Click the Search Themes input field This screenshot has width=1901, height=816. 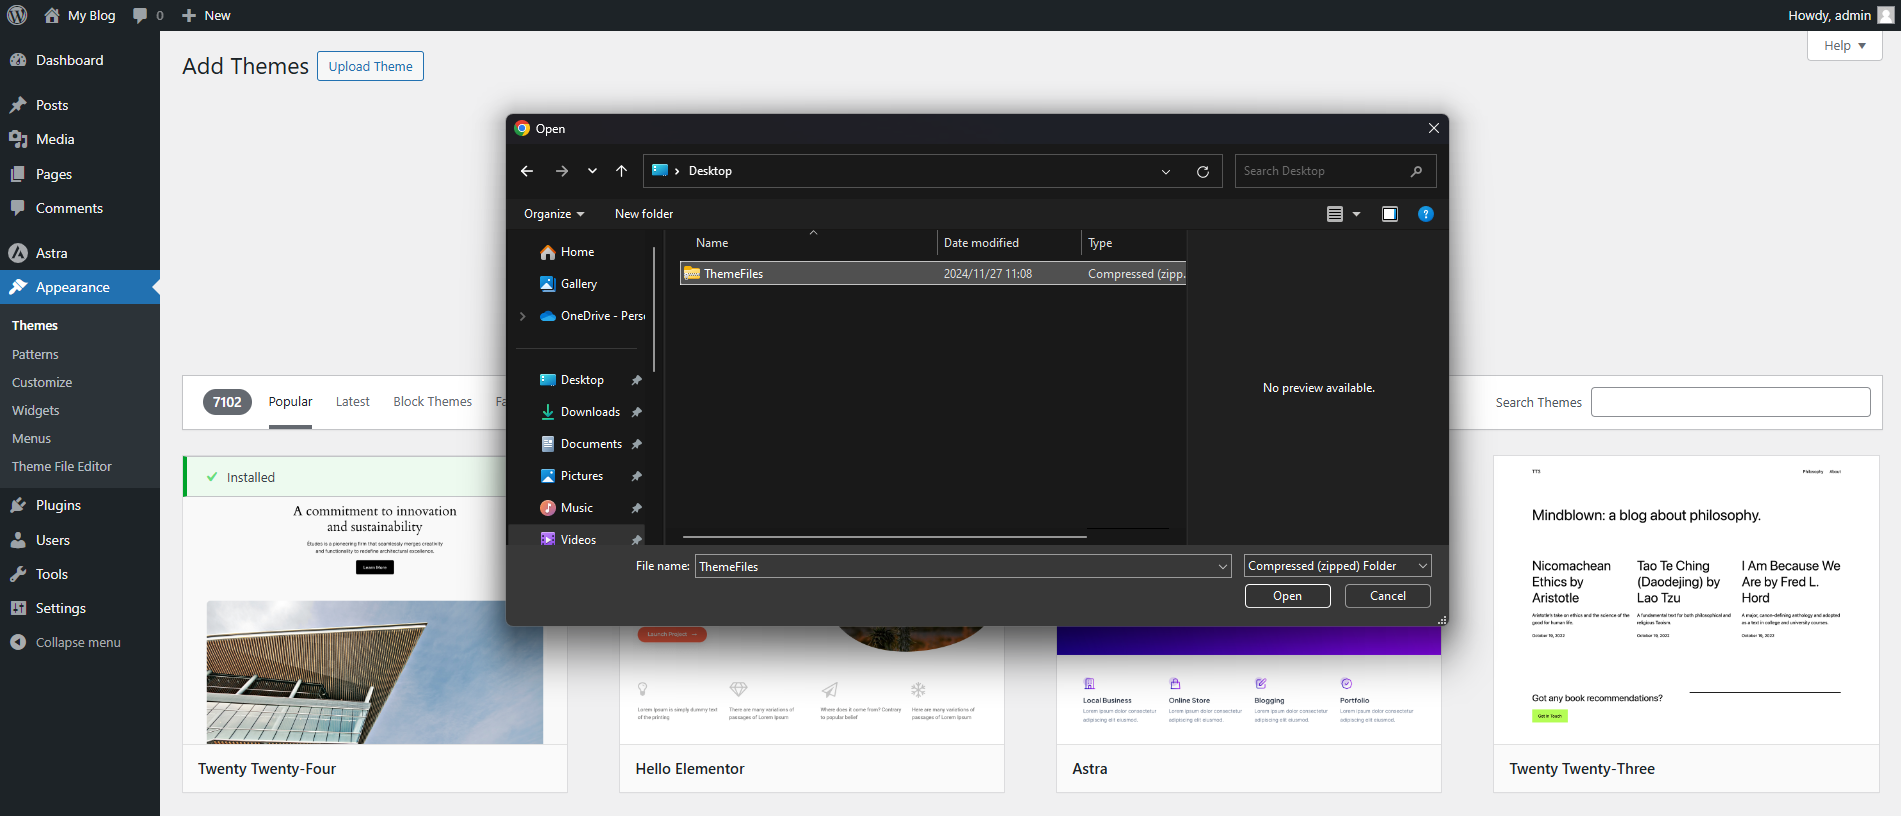click(1730, 402)
